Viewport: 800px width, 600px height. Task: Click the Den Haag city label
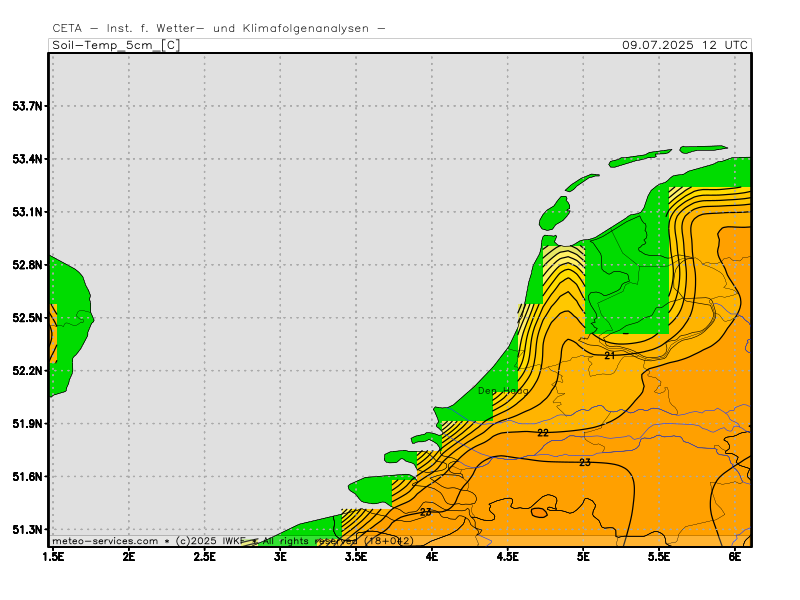[x=503, y=391]
